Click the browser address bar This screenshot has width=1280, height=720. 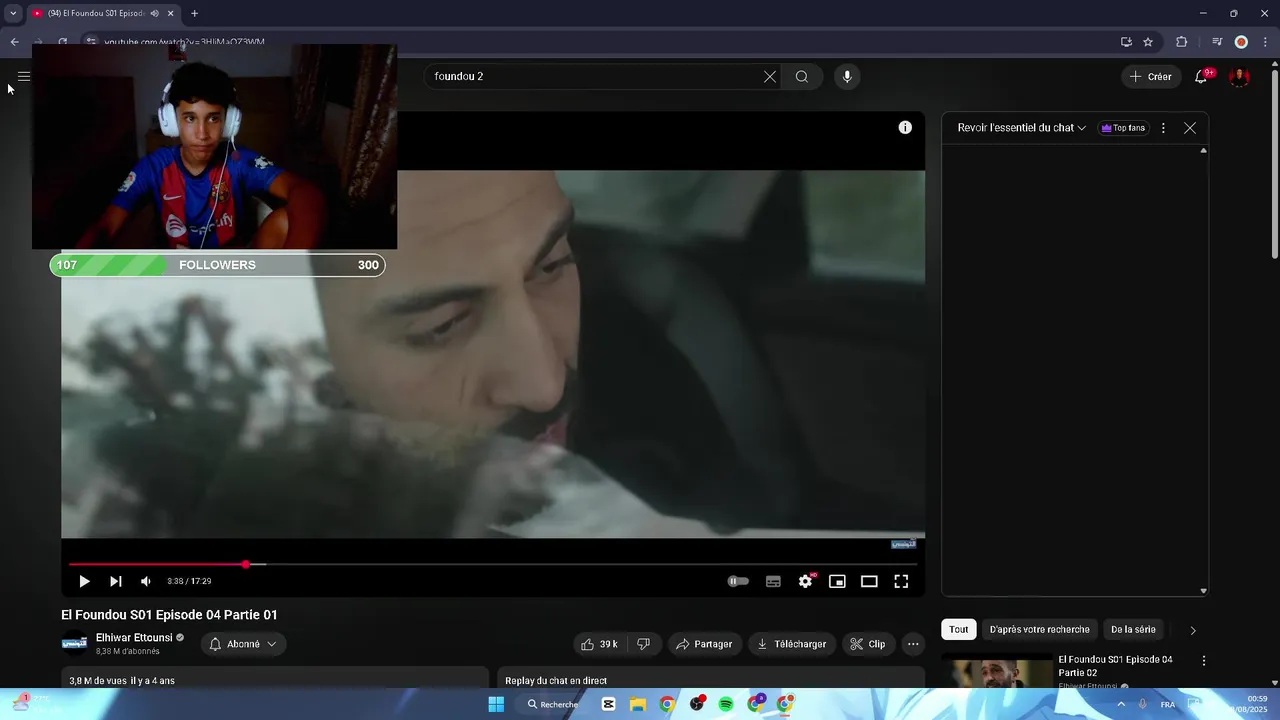coord(600,42)
